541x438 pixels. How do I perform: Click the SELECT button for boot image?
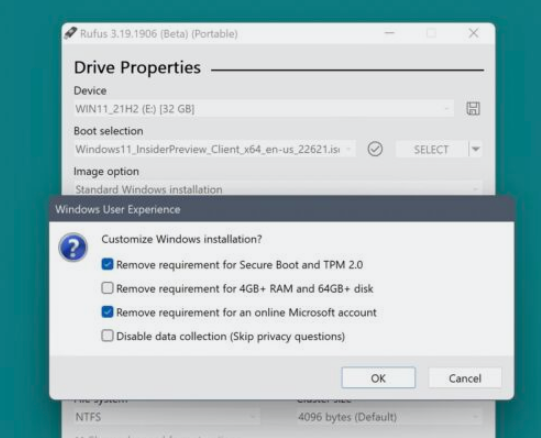pos(431,149)
